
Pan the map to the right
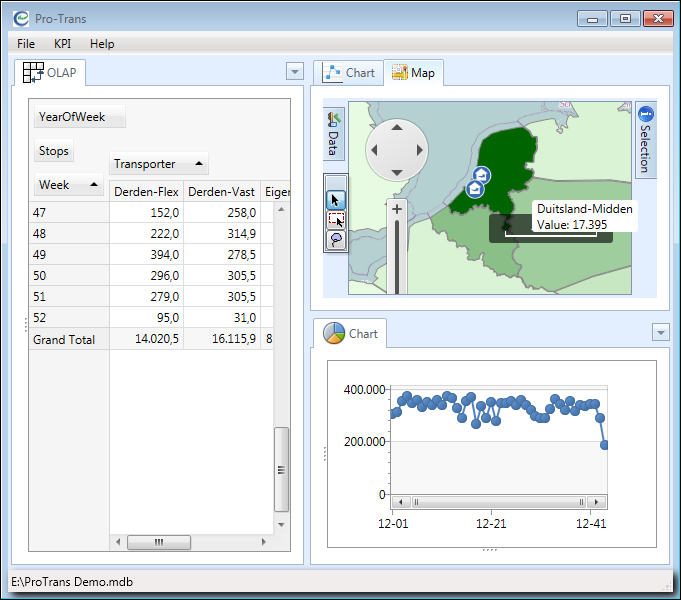click(x=421, y=150)
